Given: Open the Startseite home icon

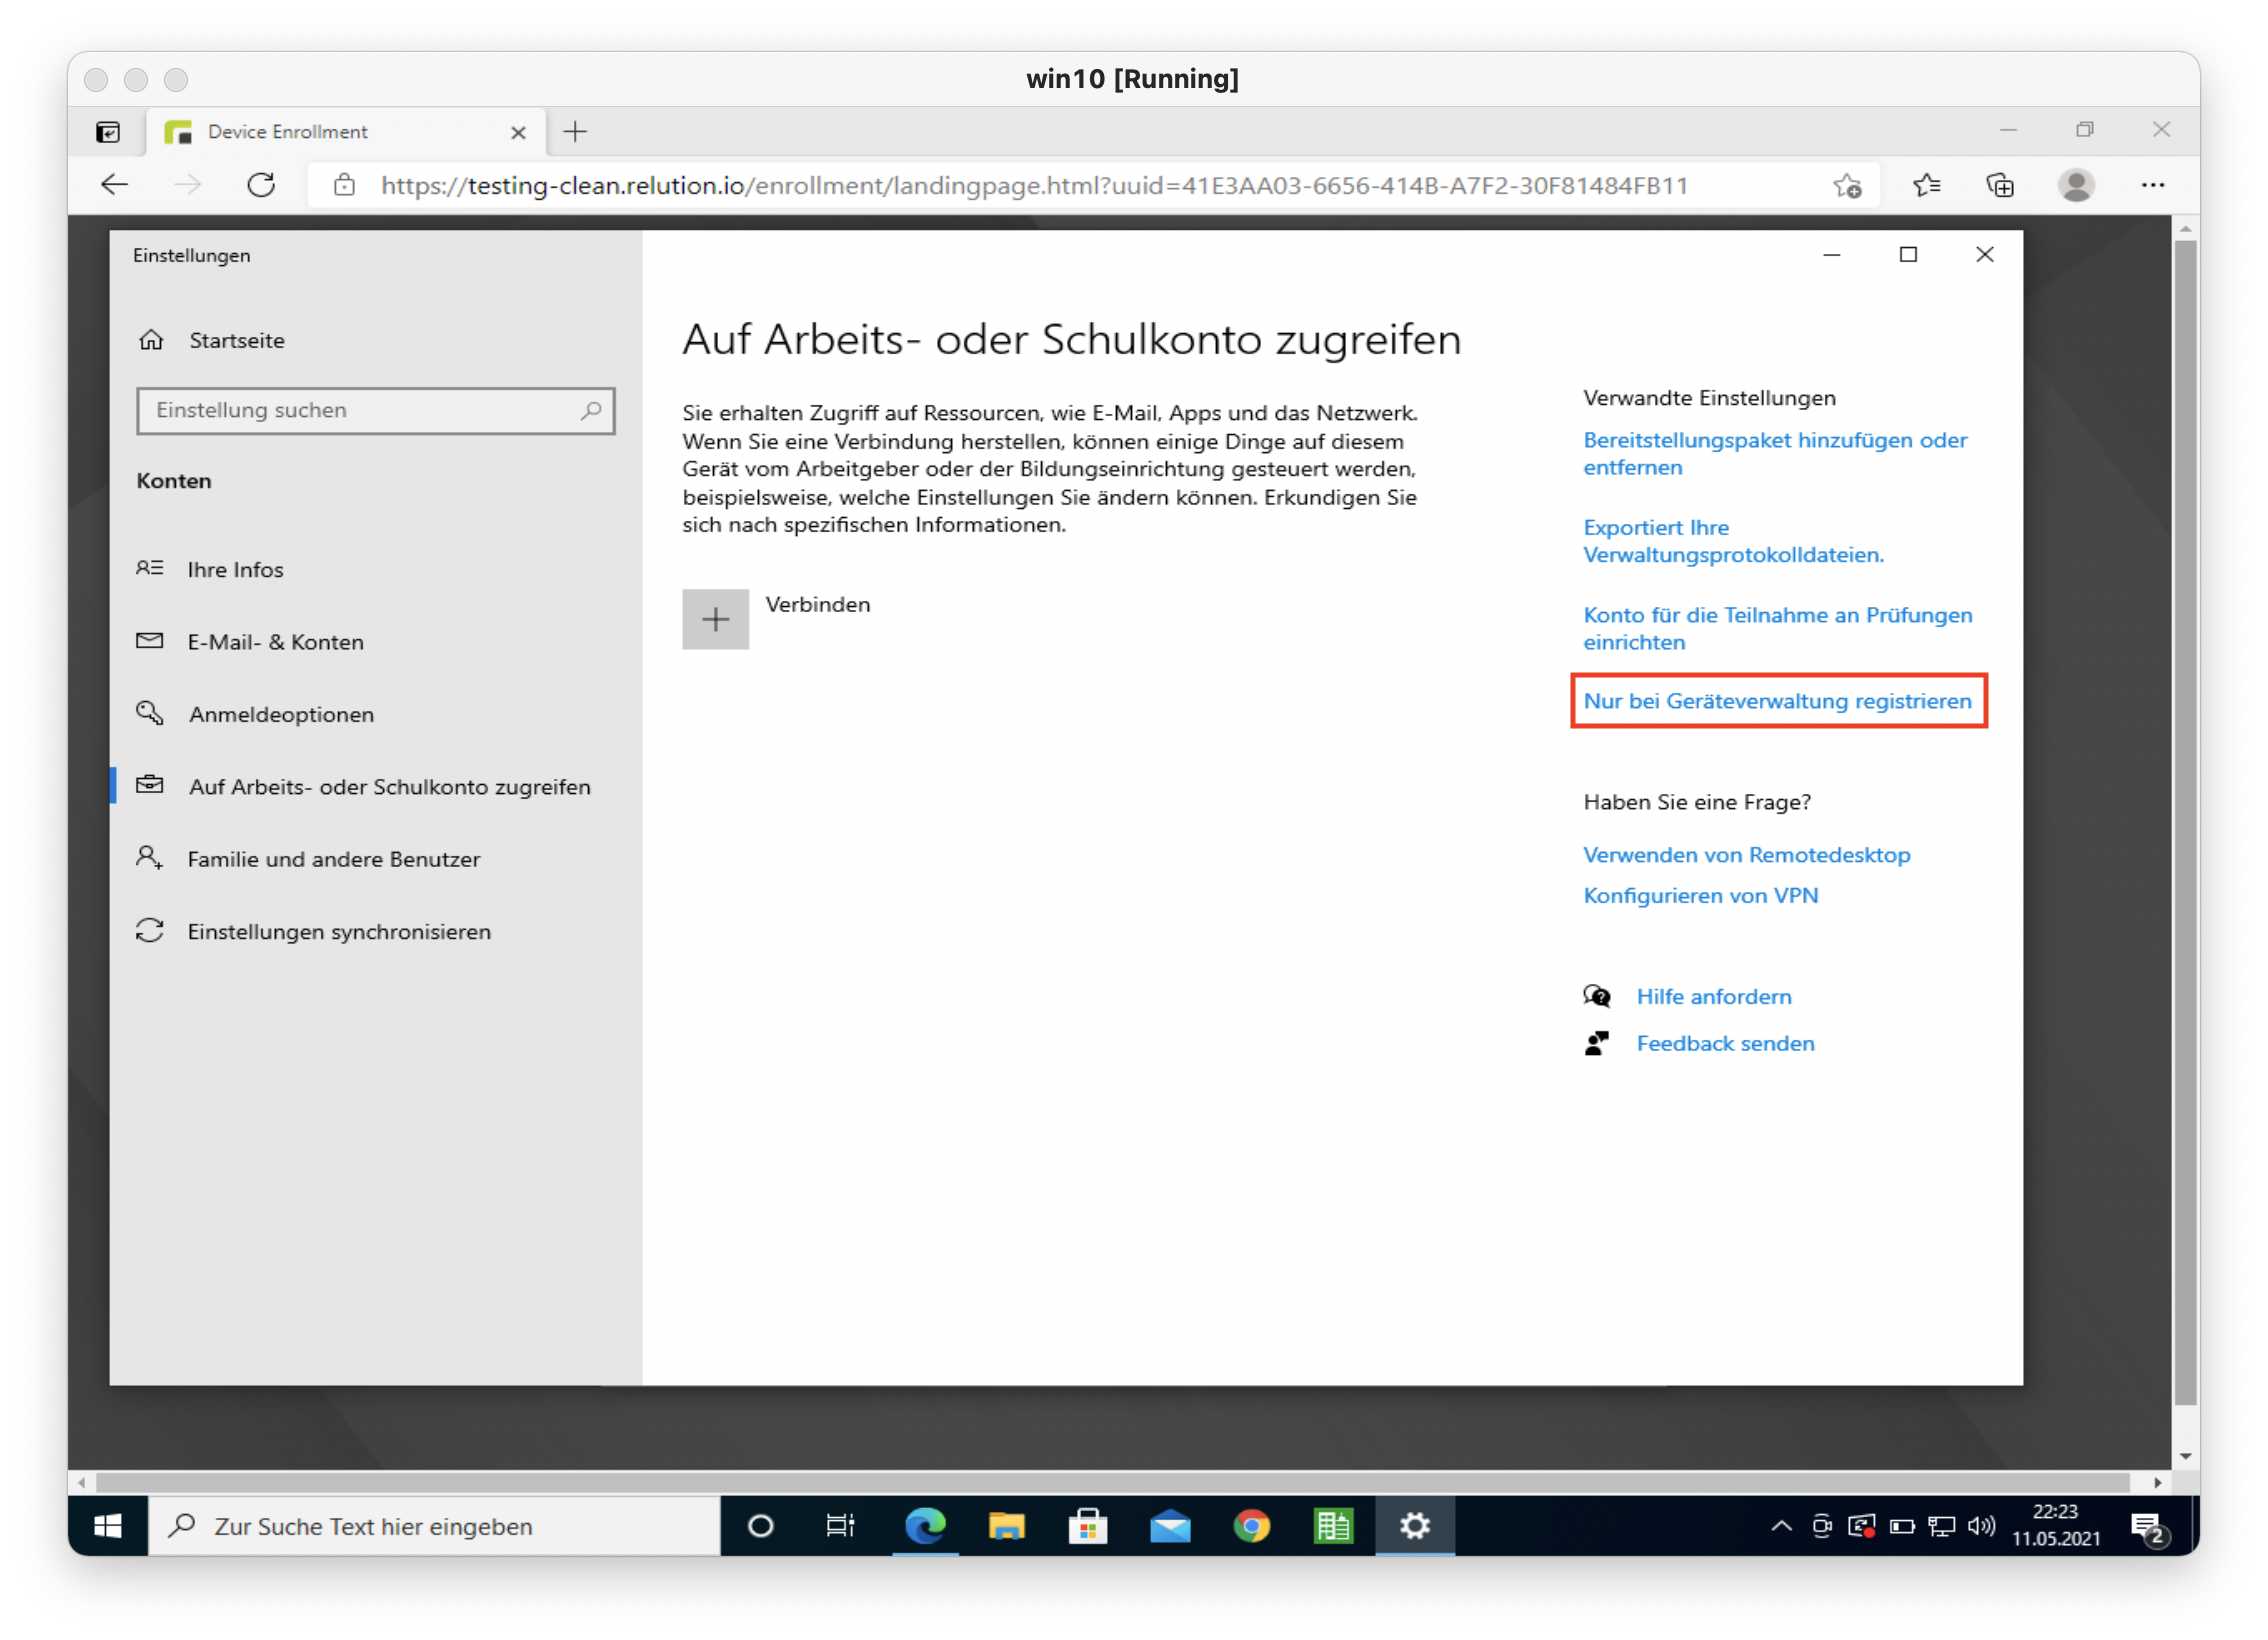Looking at the screenshot, I should (151, 340).
